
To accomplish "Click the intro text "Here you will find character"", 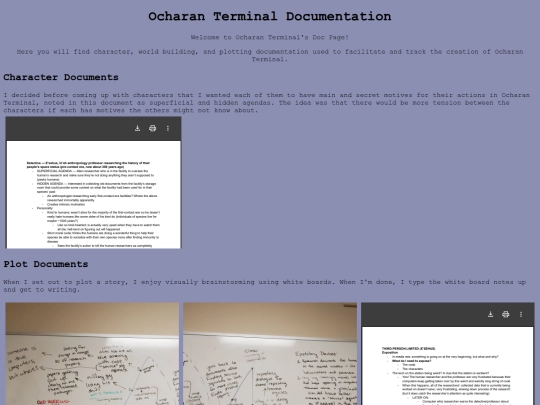I will tap(270, 55).
